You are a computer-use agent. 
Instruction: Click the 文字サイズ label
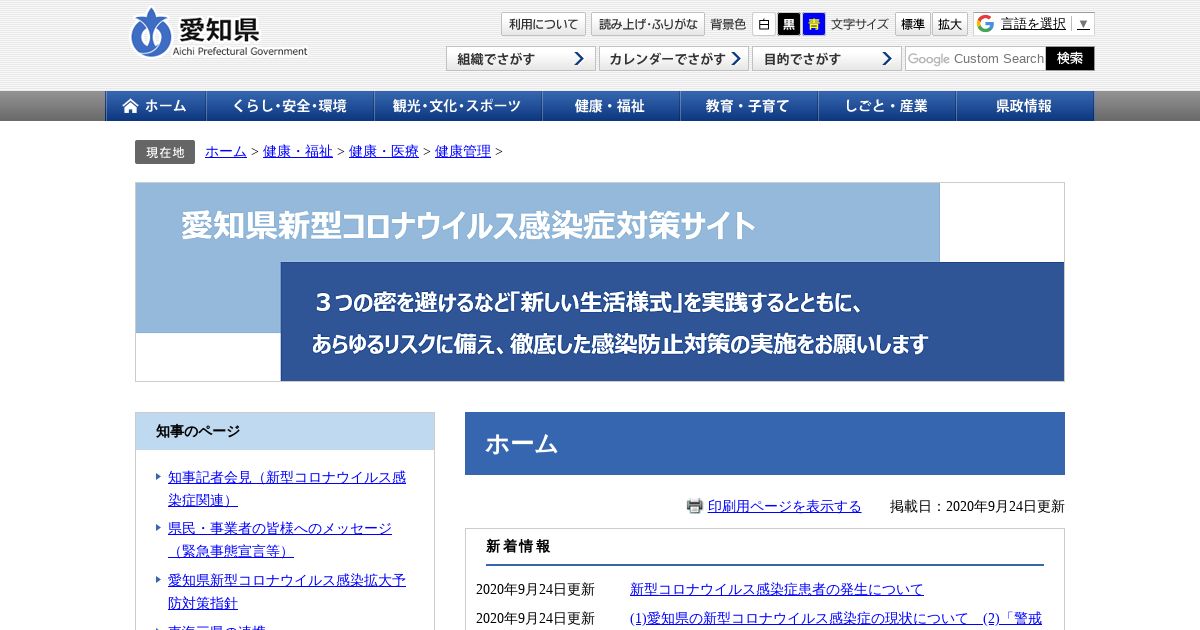[860, 24]
